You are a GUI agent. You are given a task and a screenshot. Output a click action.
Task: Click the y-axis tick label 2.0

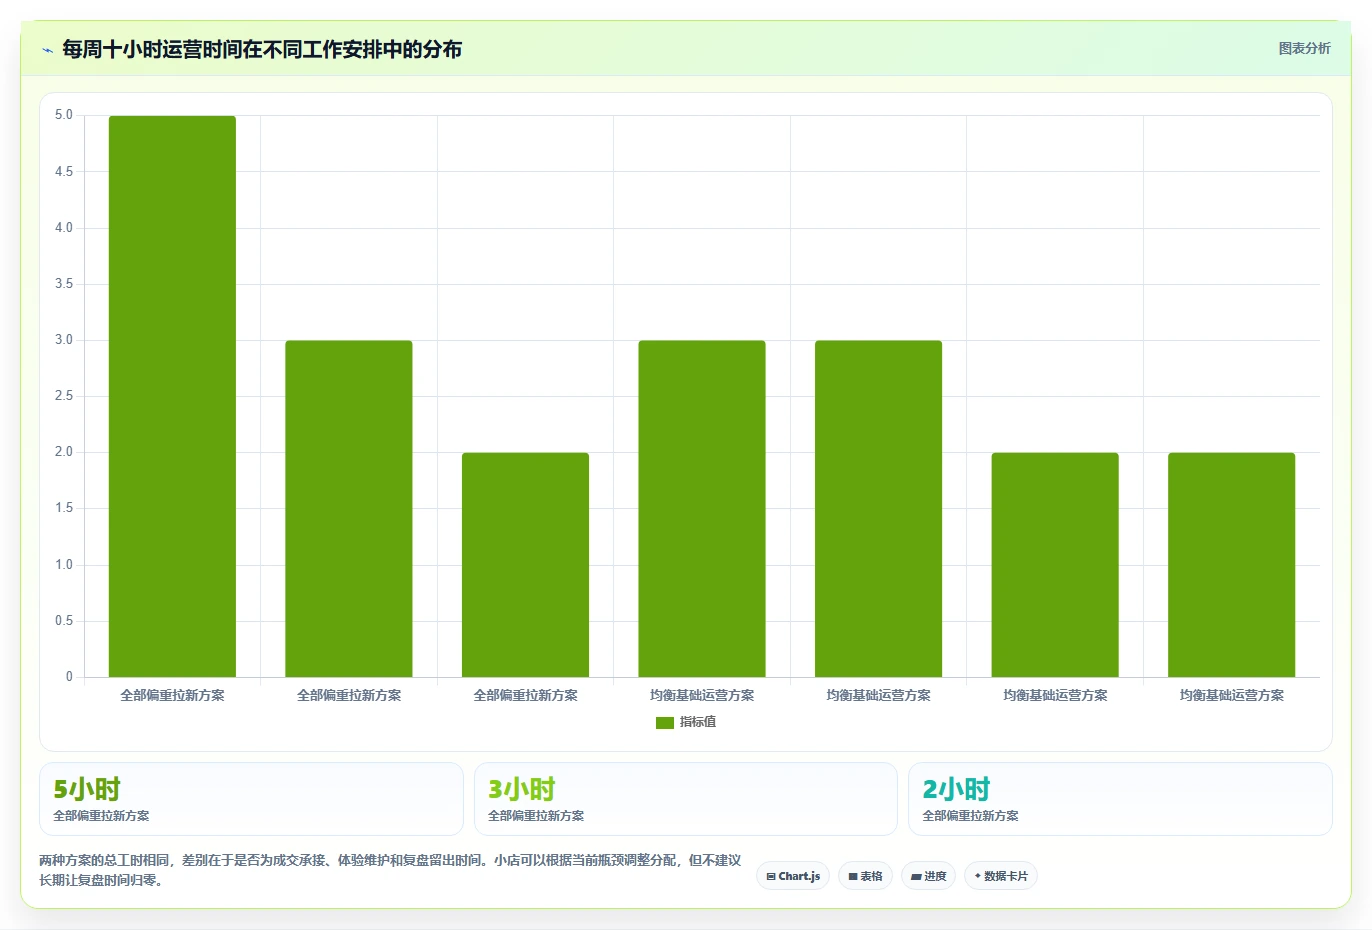point(64,452)
